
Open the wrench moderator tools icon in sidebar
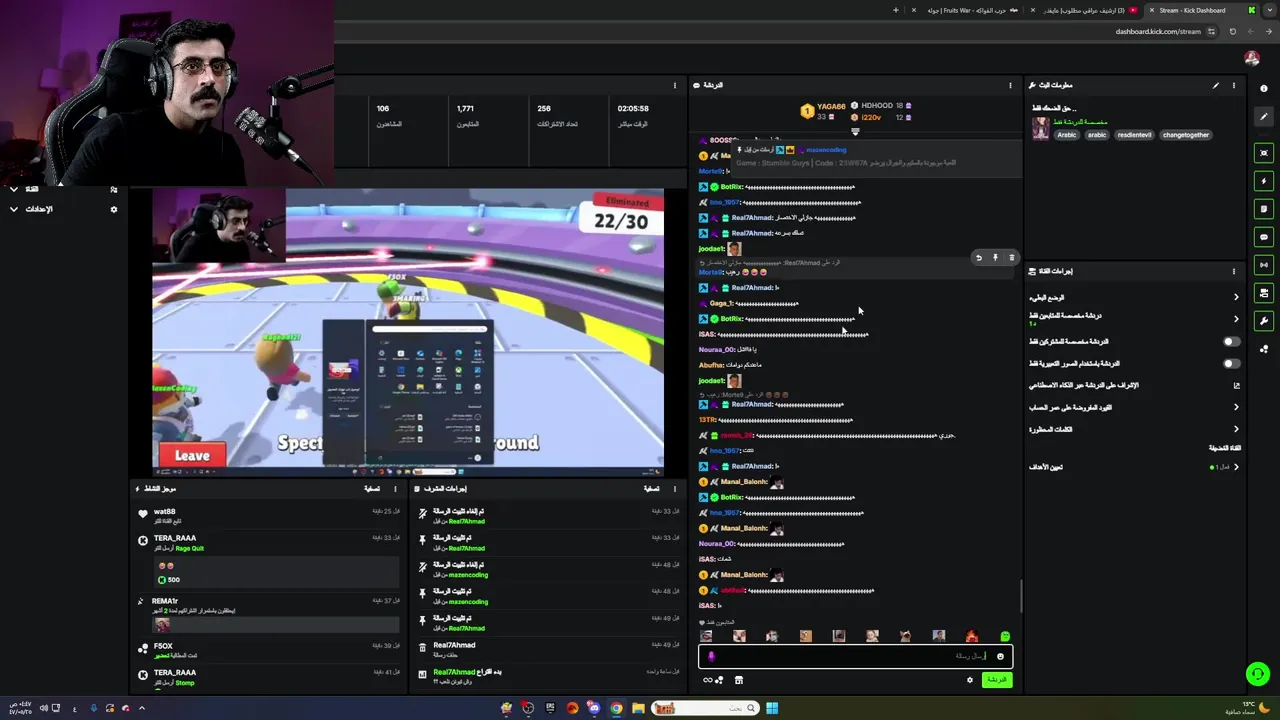pyautogui.click(x=1264, y=321)
